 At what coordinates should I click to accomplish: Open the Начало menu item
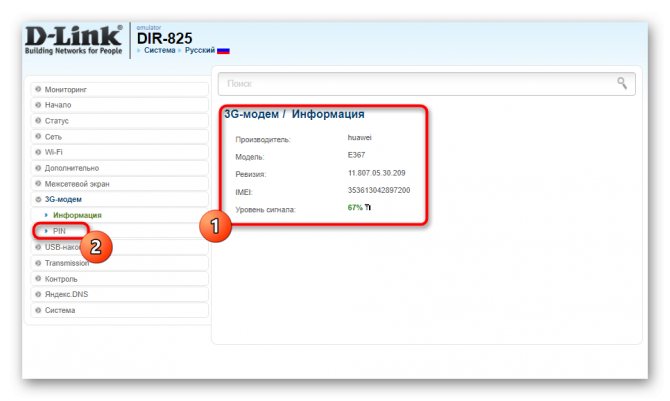pyautogui.click(x=59, y=105)
